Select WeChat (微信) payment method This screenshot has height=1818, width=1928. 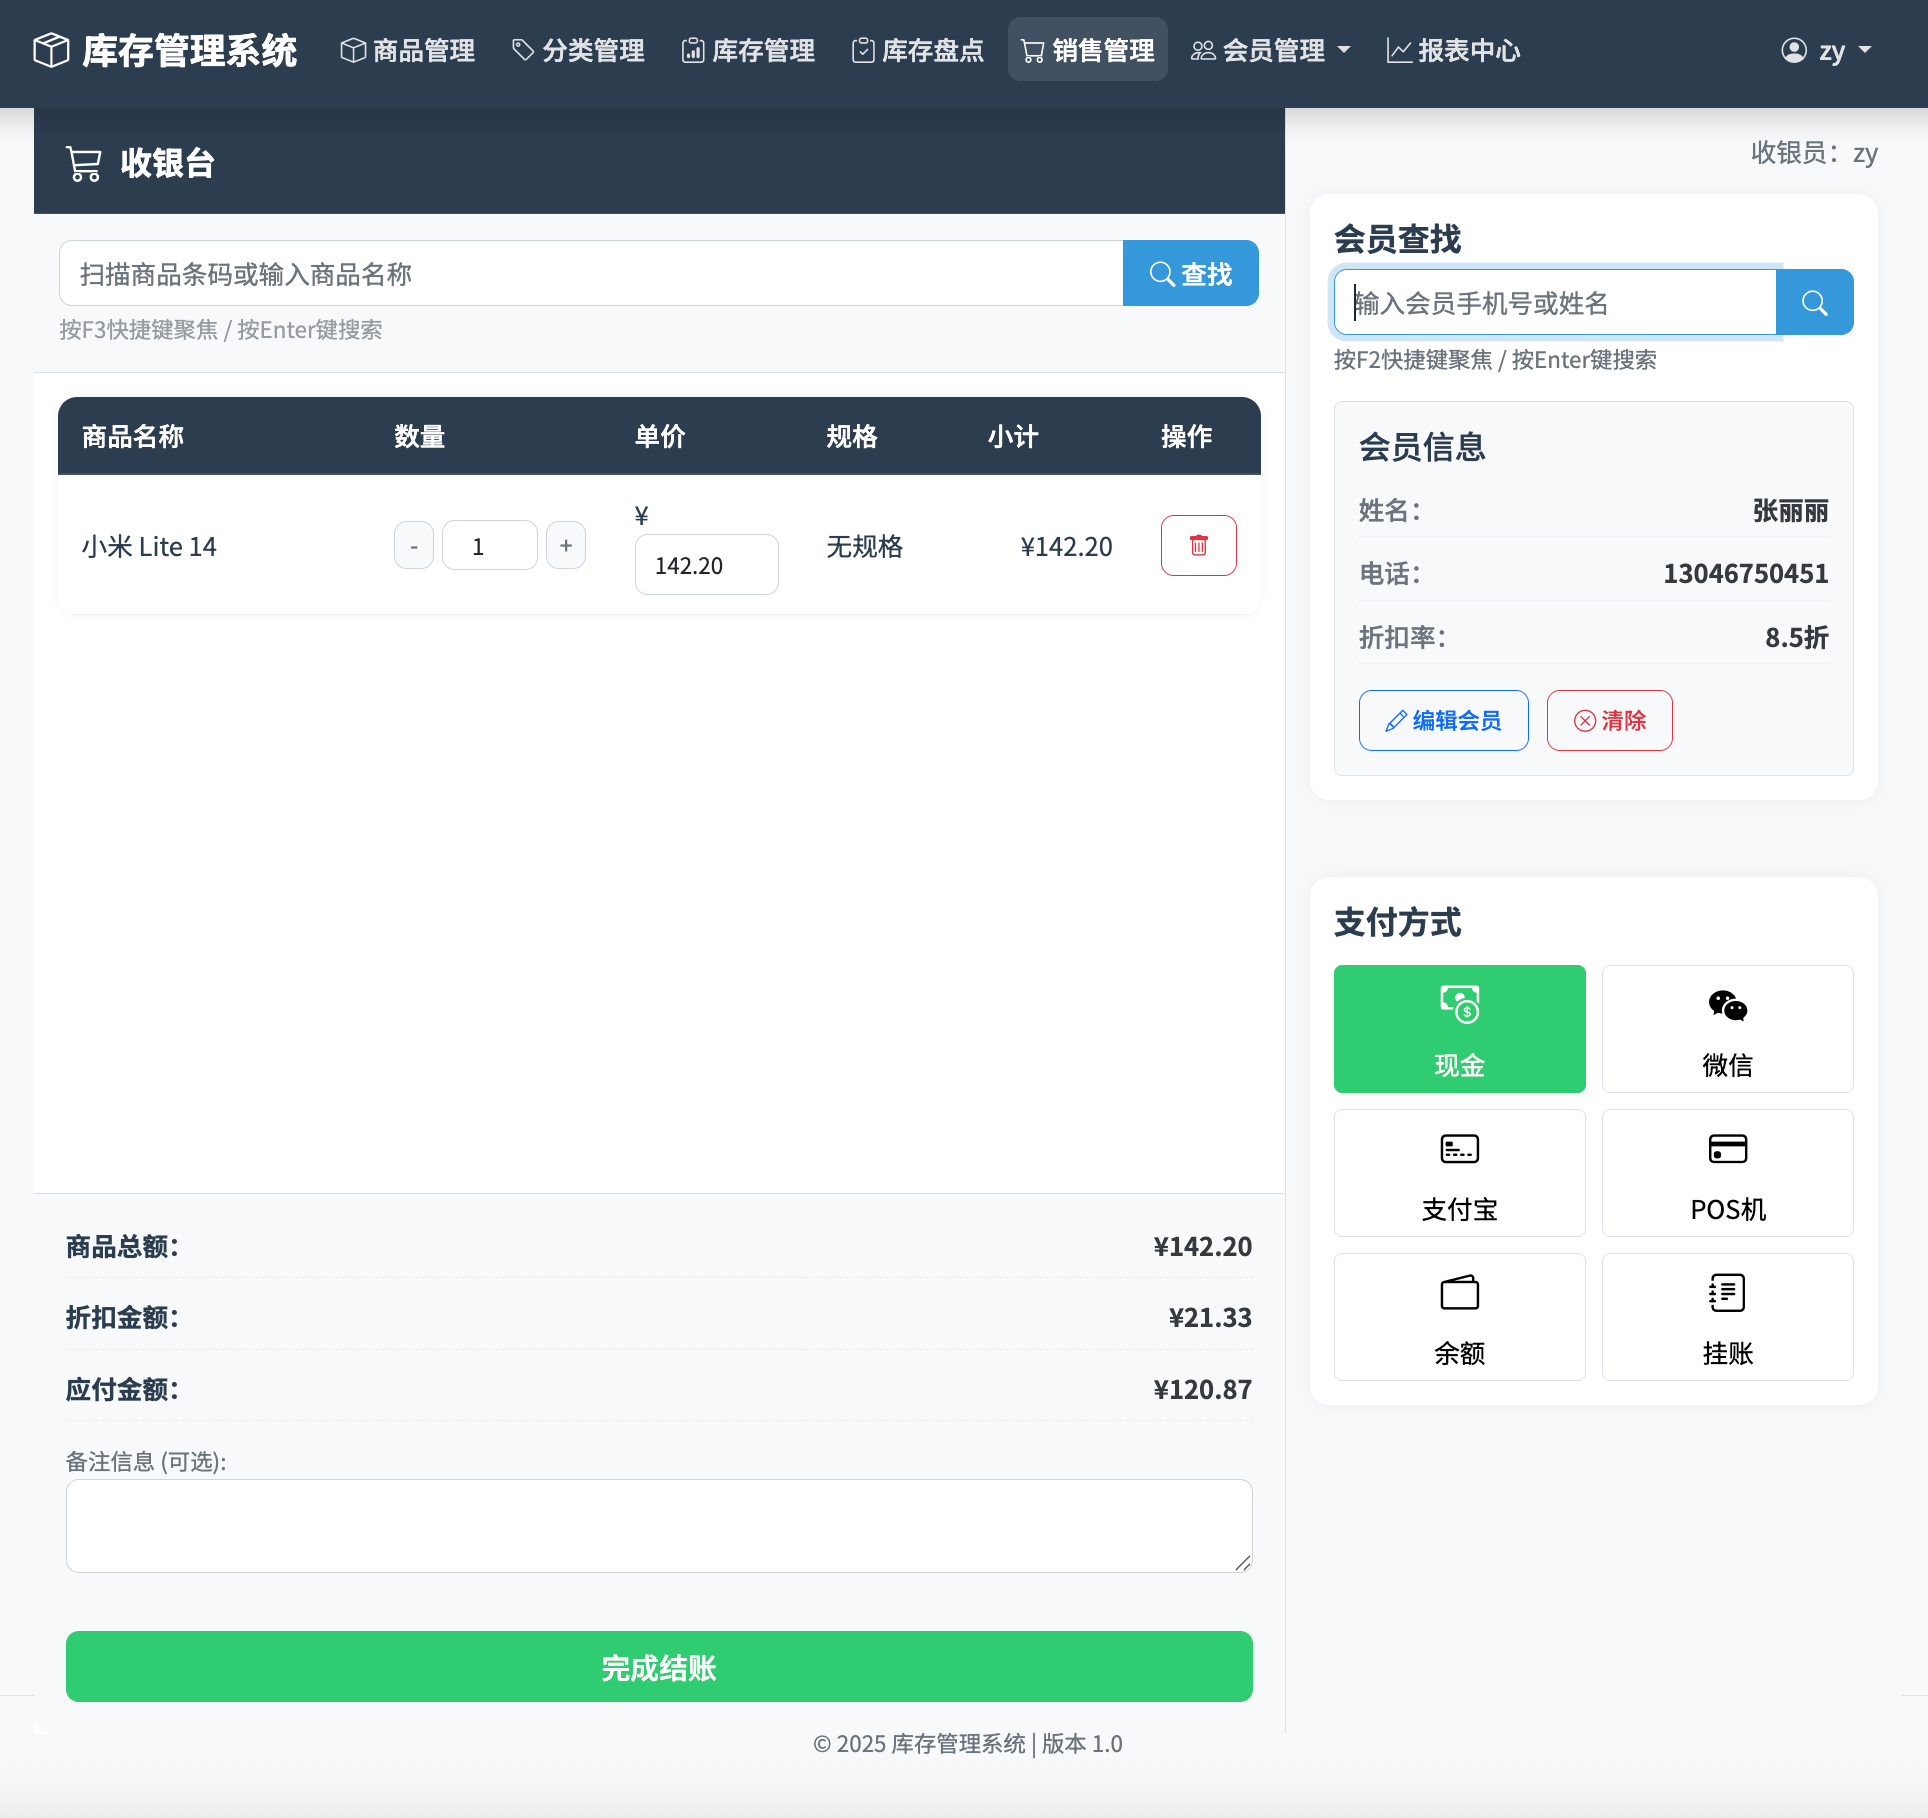(x=1727, y=1028)
